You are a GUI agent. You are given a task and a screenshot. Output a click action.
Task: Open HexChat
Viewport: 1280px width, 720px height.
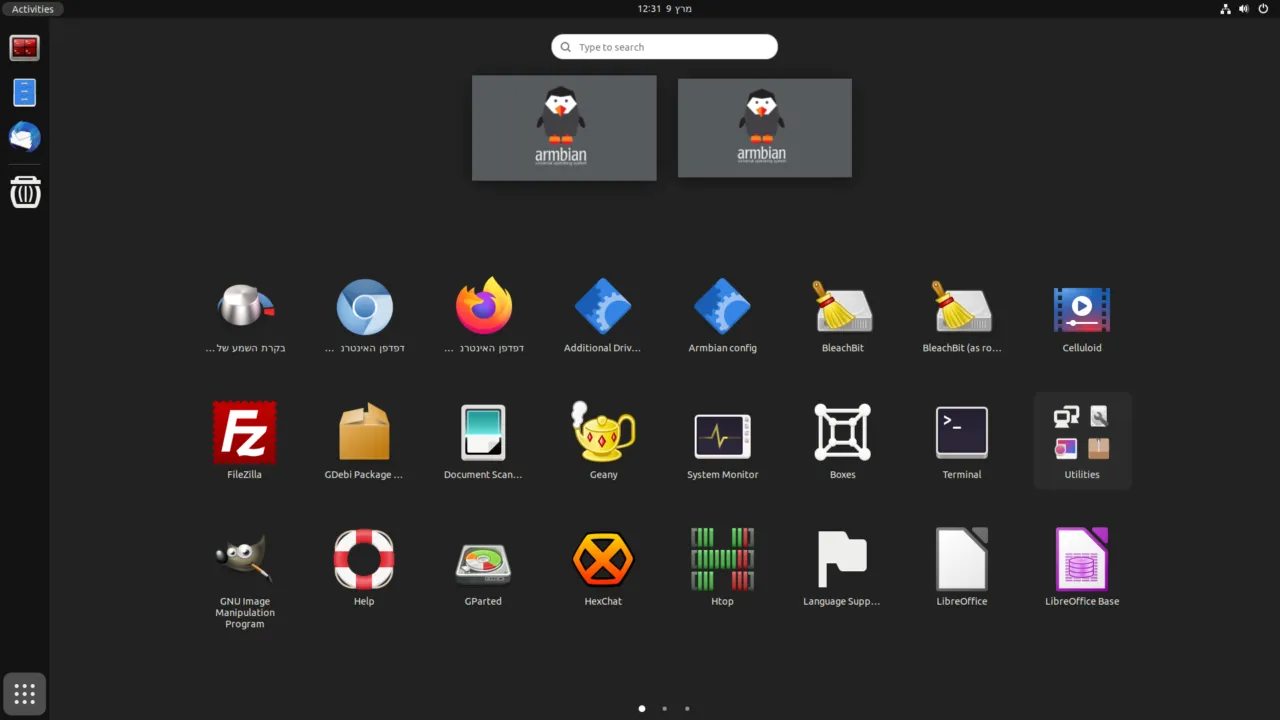603,559
